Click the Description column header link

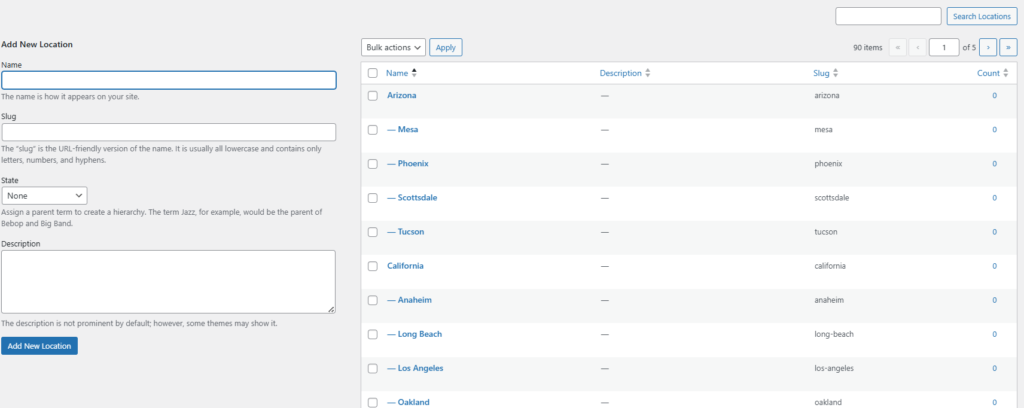coord(620,73)
